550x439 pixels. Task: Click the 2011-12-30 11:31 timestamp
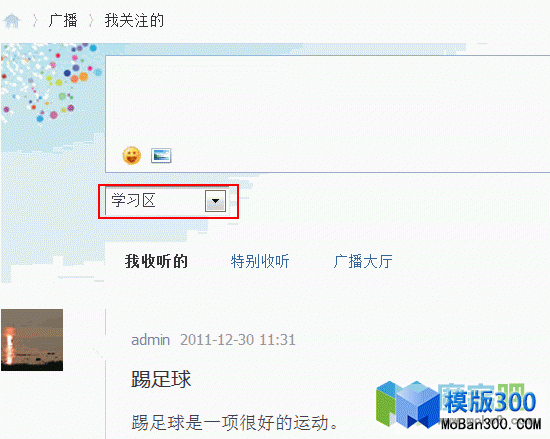237,340
